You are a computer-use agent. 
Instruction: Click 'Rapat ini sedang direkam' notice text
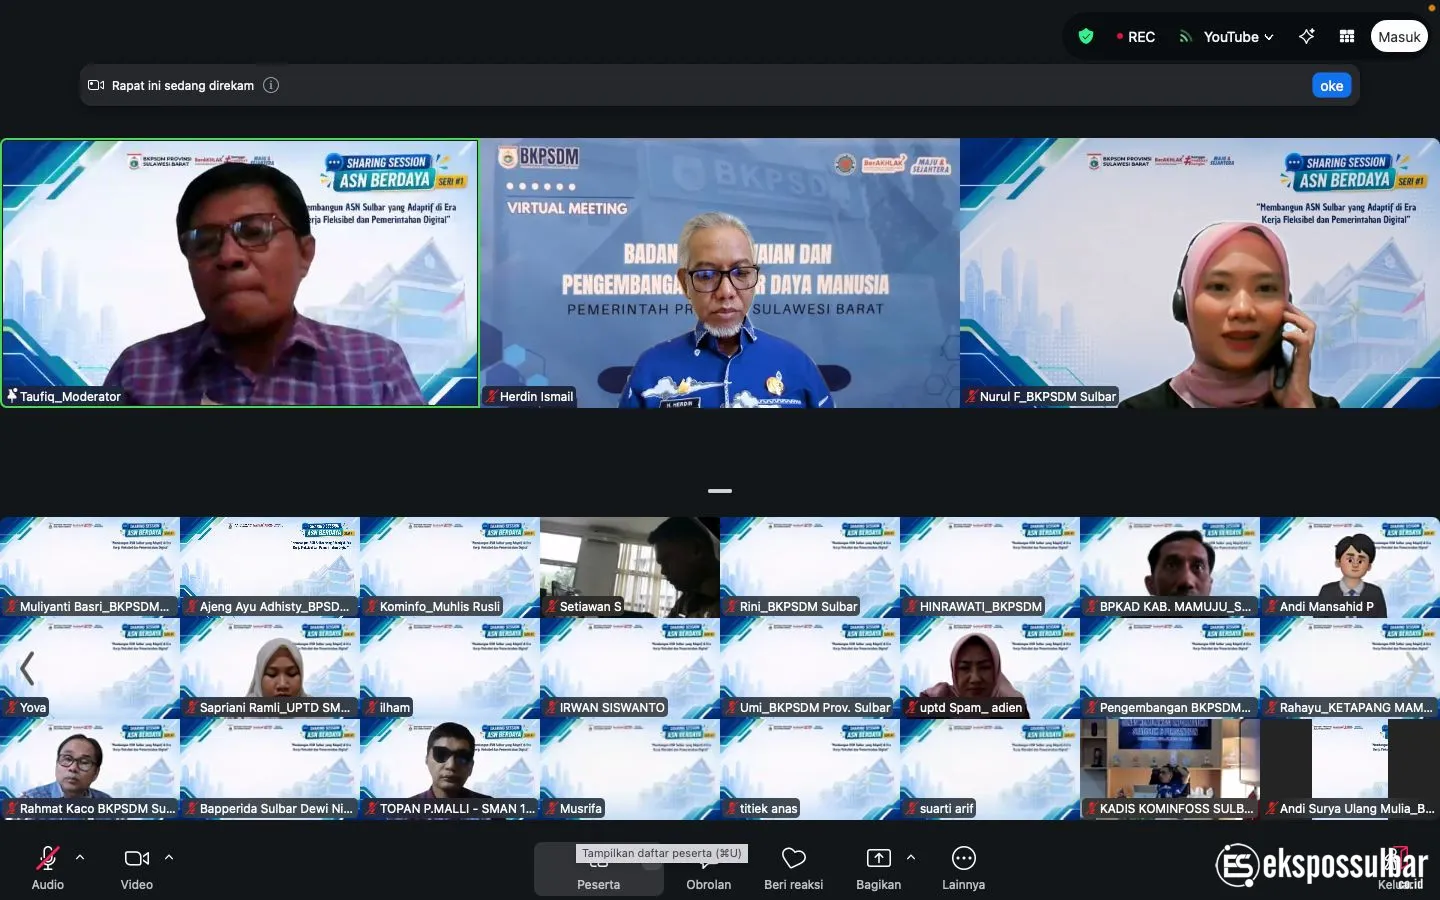pyautogui.click(x=182, y=85)
